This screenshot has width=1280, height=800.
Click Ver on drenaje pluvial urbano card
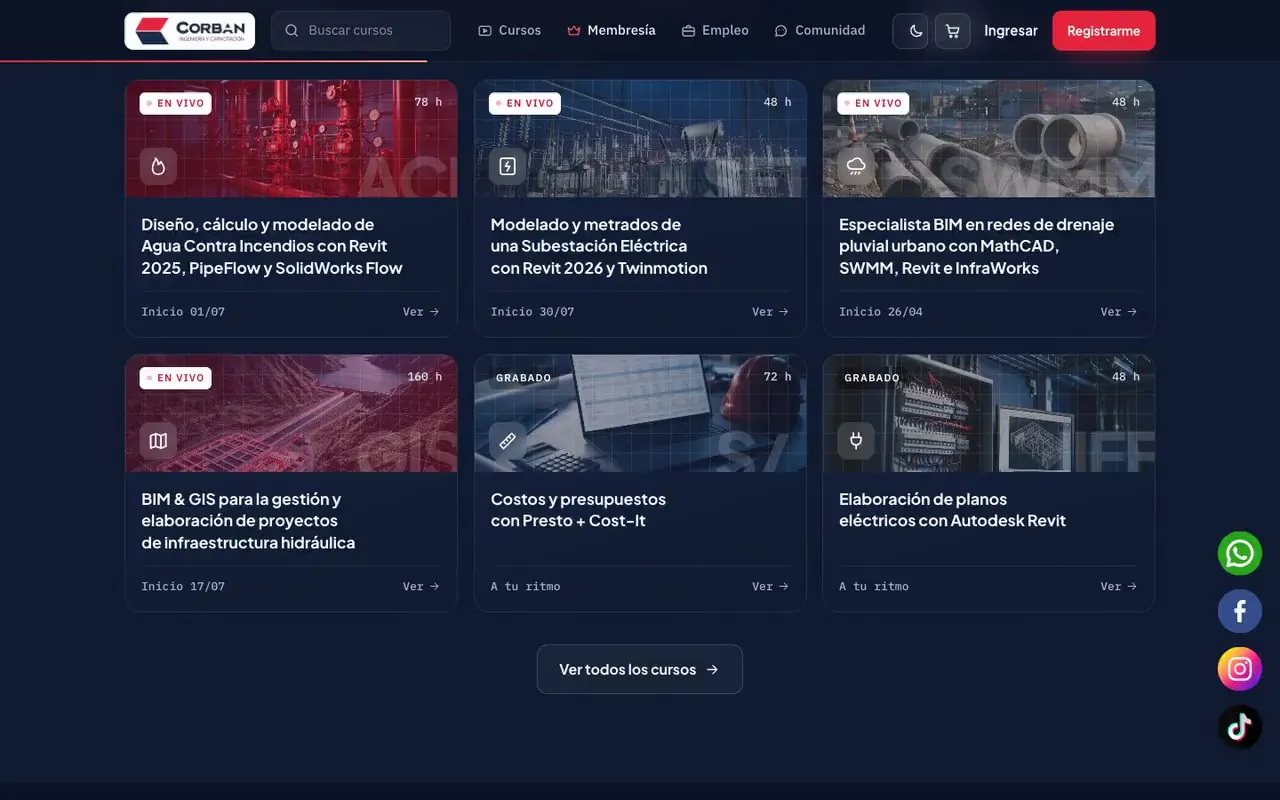(x=1119, y=312)
